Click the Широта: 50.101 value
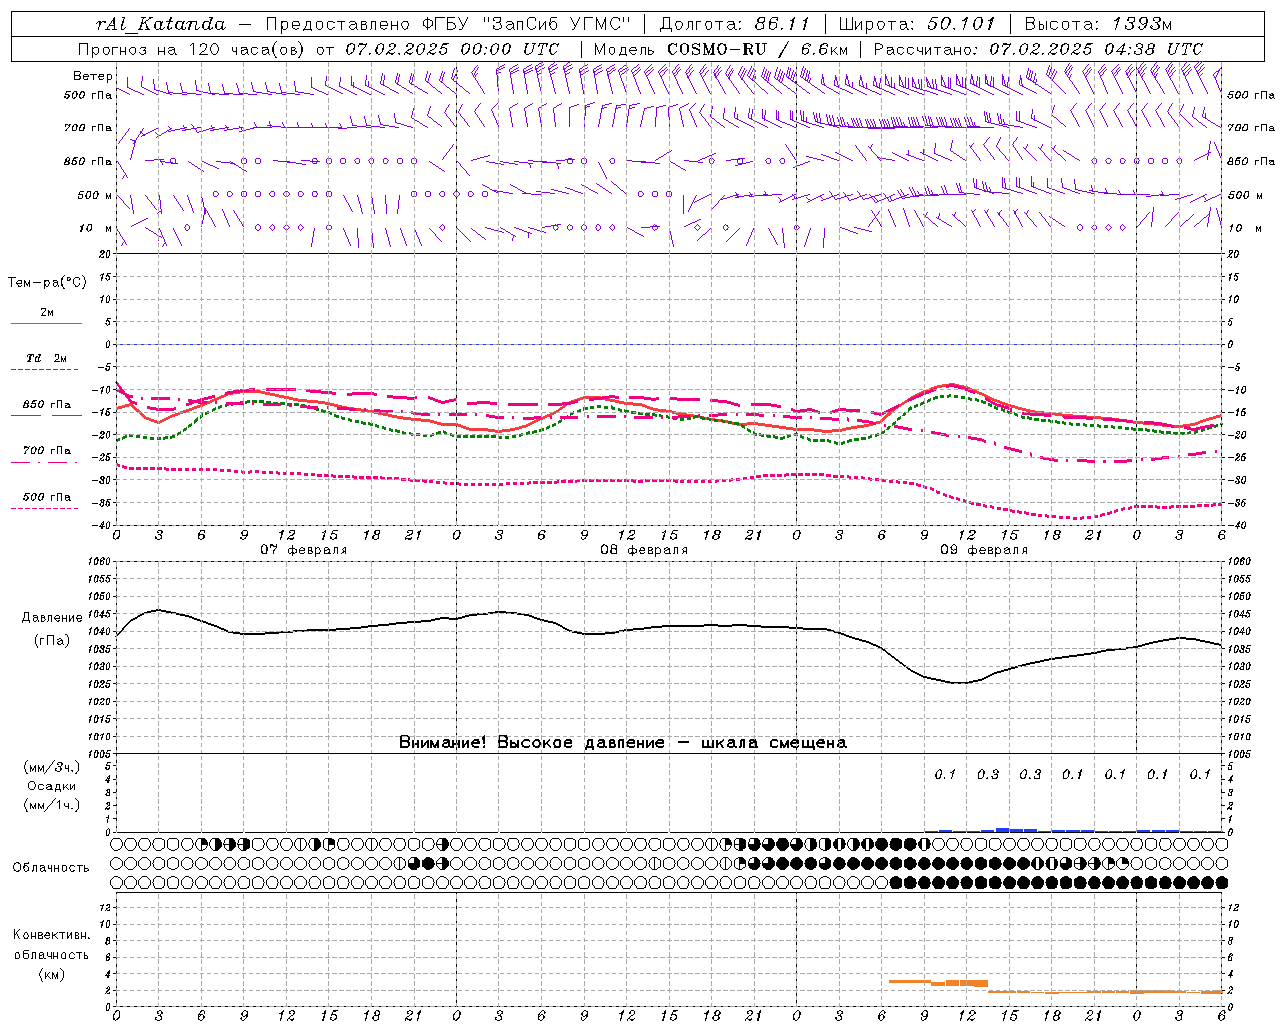Screen dimensions: 1280x1024 pos(918,24)
